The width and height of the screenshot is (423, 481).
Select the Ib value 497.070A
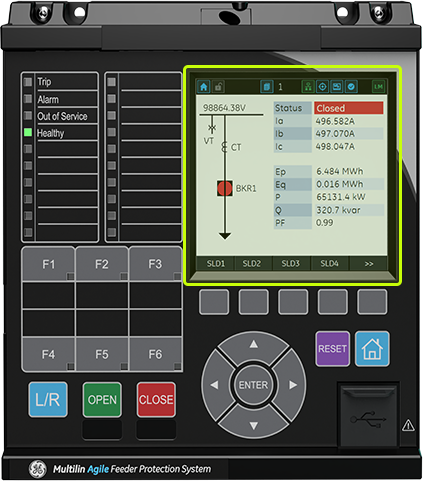(x=335, y=134)
